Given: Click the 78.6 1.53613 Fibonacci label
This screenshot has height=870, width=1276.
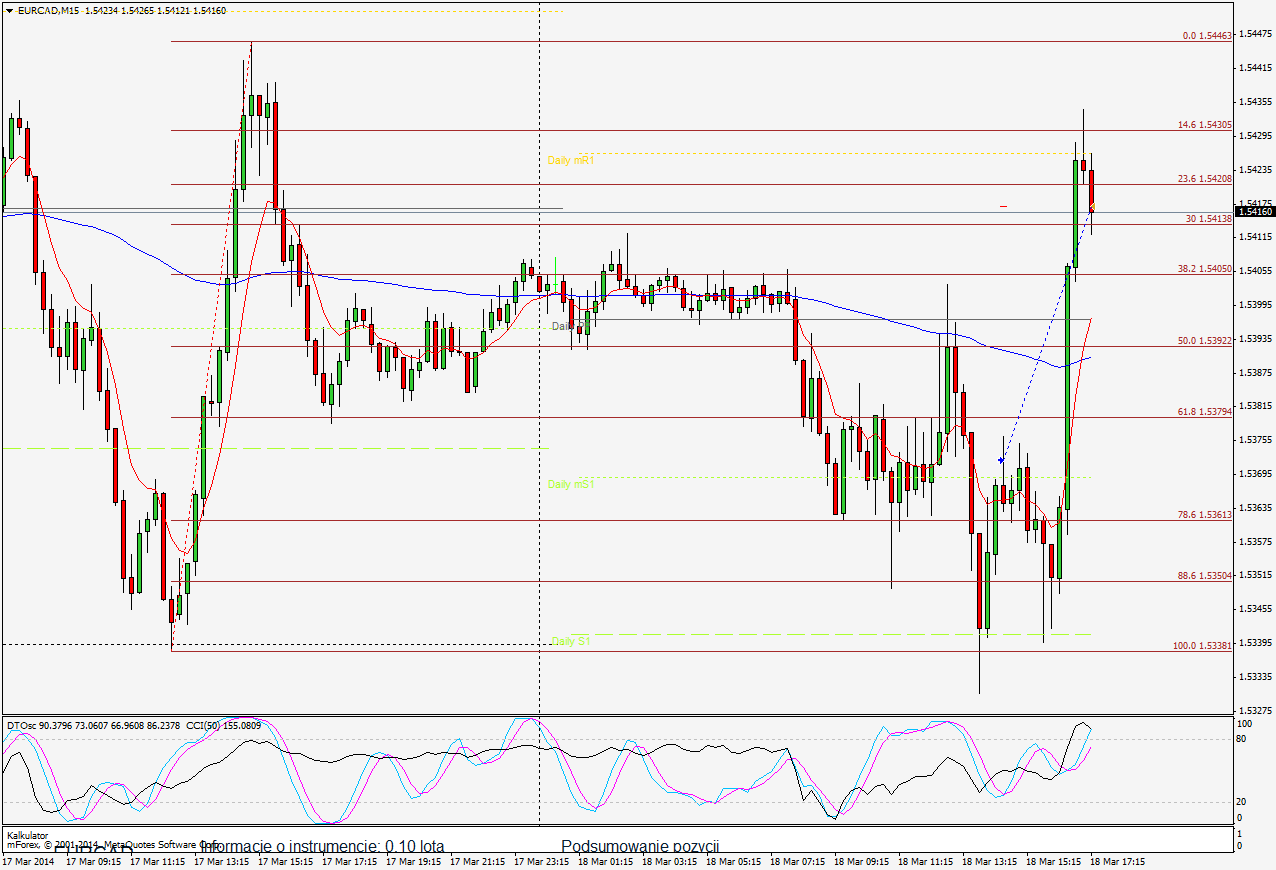Looking at the screenshot, I should pyautogui.click(x=1205, y=514).
